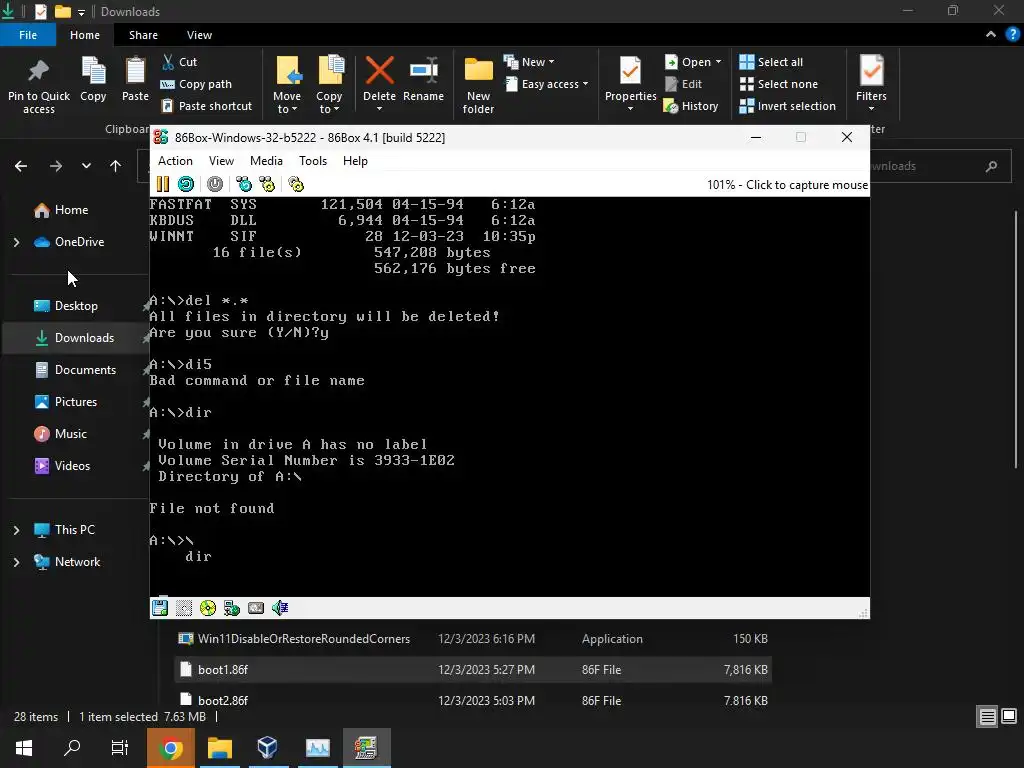
Task: Switch to the View ribbon tab
Action: click(199, 35)
